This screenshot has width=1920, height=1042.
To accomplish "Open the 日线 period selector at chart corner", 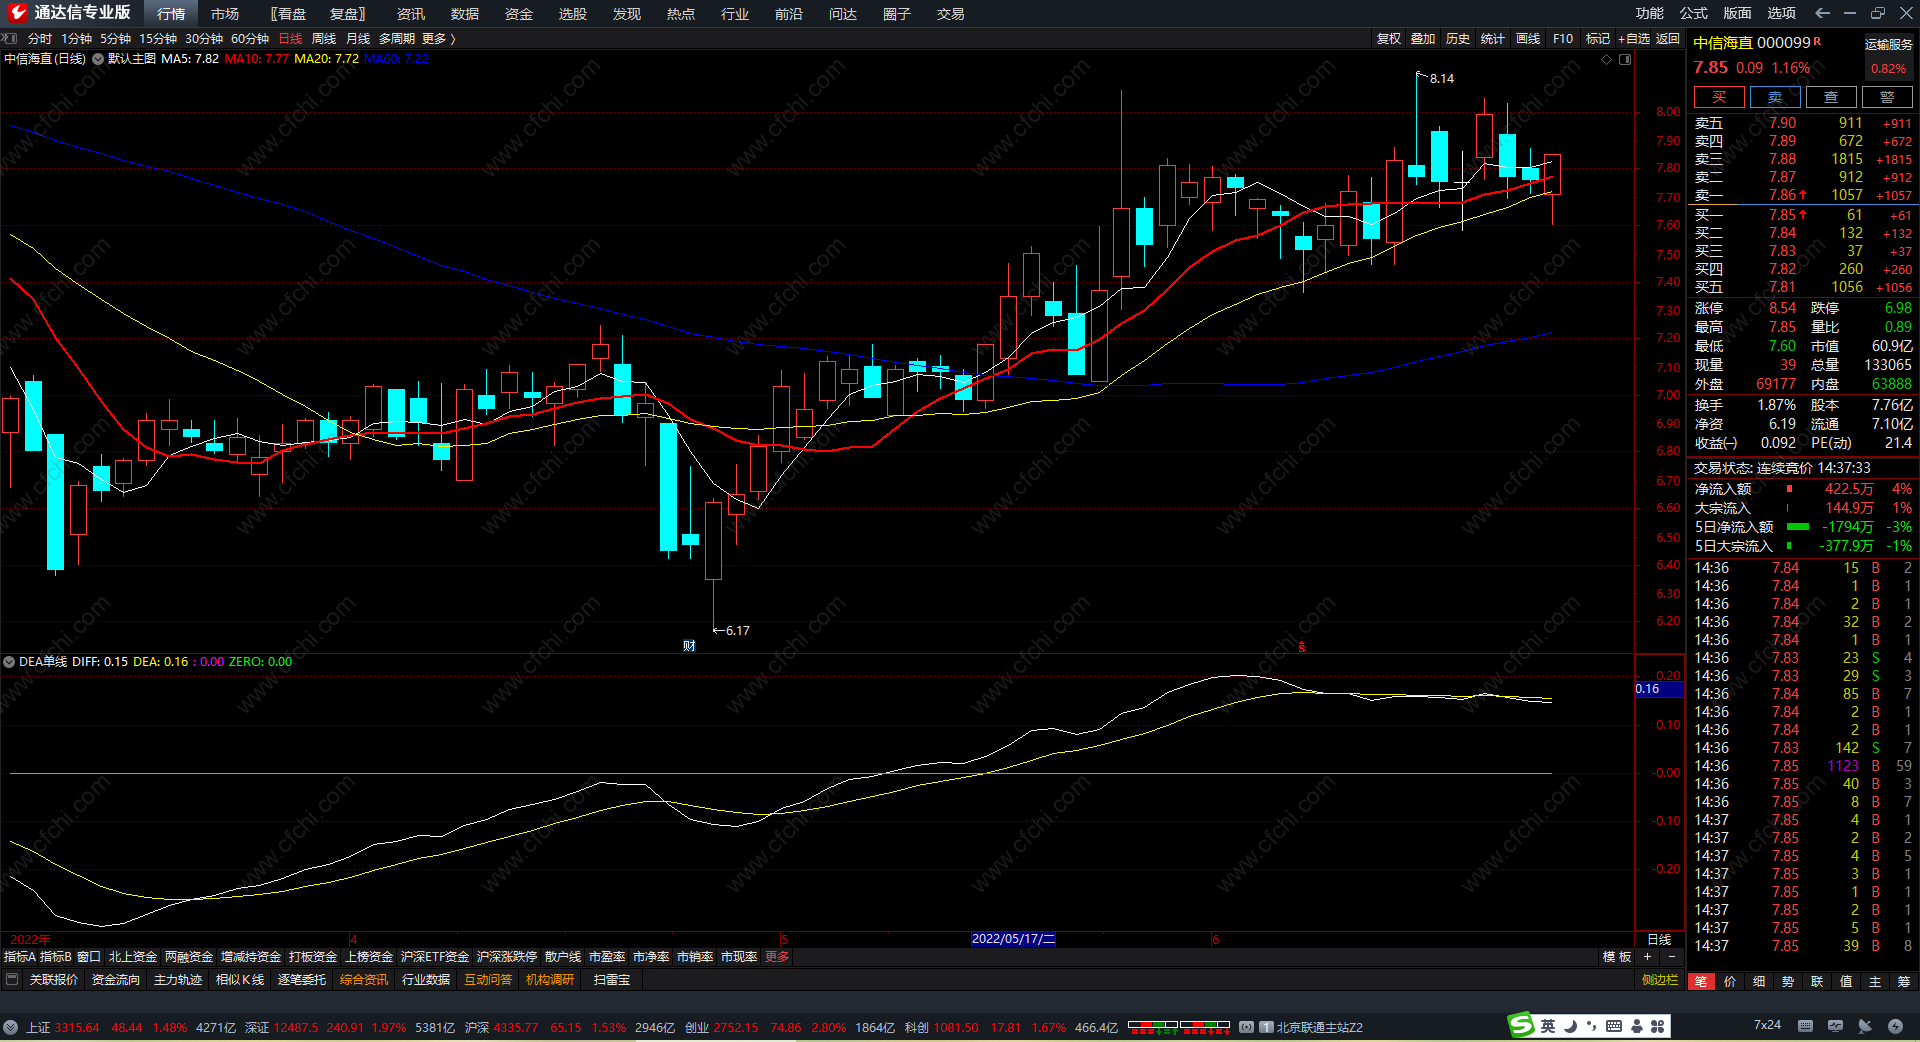I will pos(1659,939).
